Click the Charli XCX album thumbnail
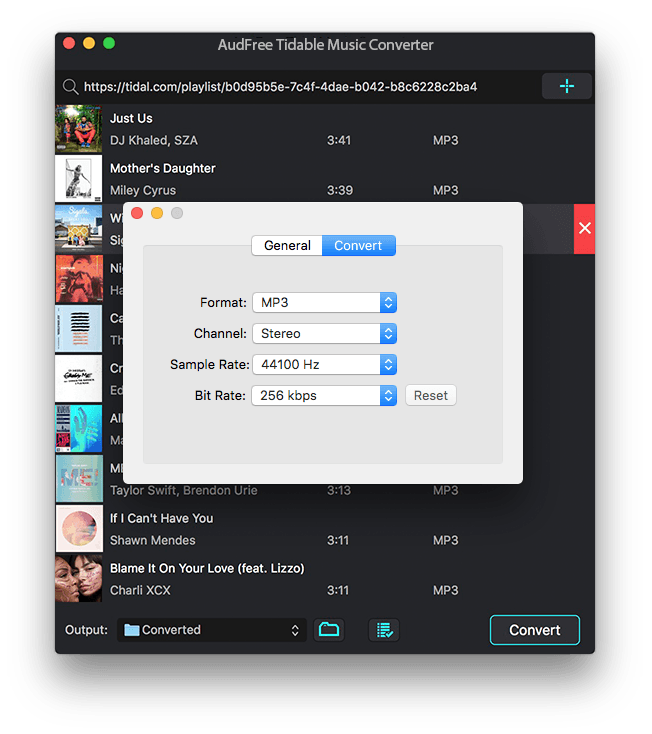 click(79, 578)
